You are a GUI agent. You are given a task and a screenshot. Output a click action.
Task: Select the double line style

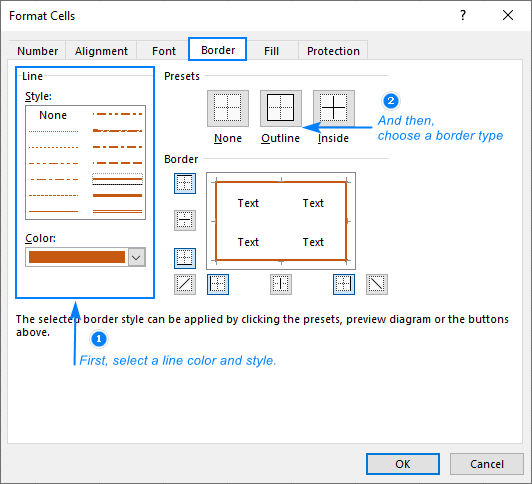point(117,211)
